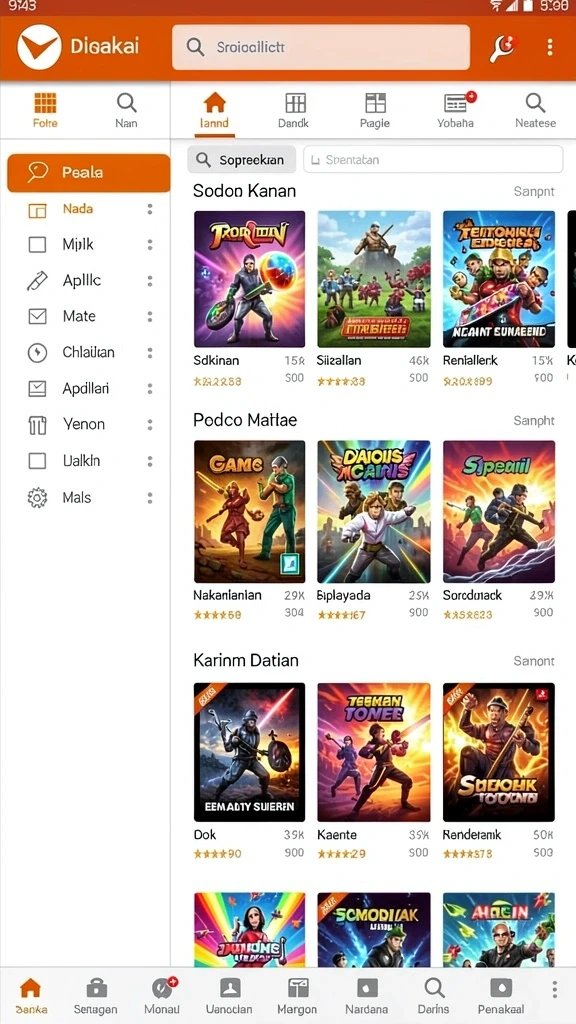This screenshot has width=576, height=1024.
Task: Open the three-dot overflow menu in header
Action: pyautogui.click(x=550, y=47)
